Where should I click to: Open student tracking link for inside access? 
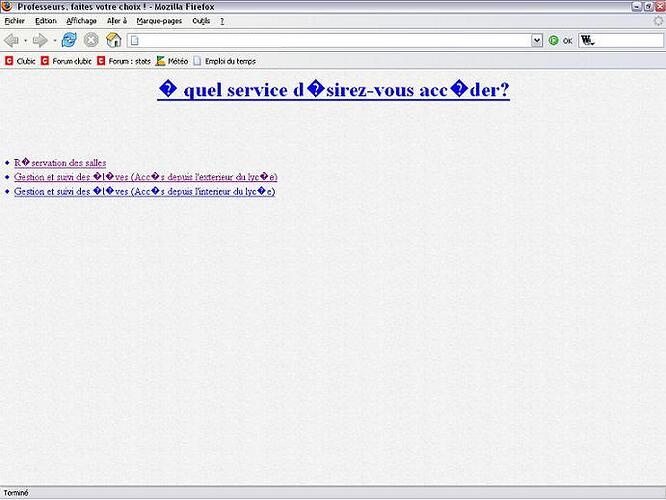pos(144,191)
